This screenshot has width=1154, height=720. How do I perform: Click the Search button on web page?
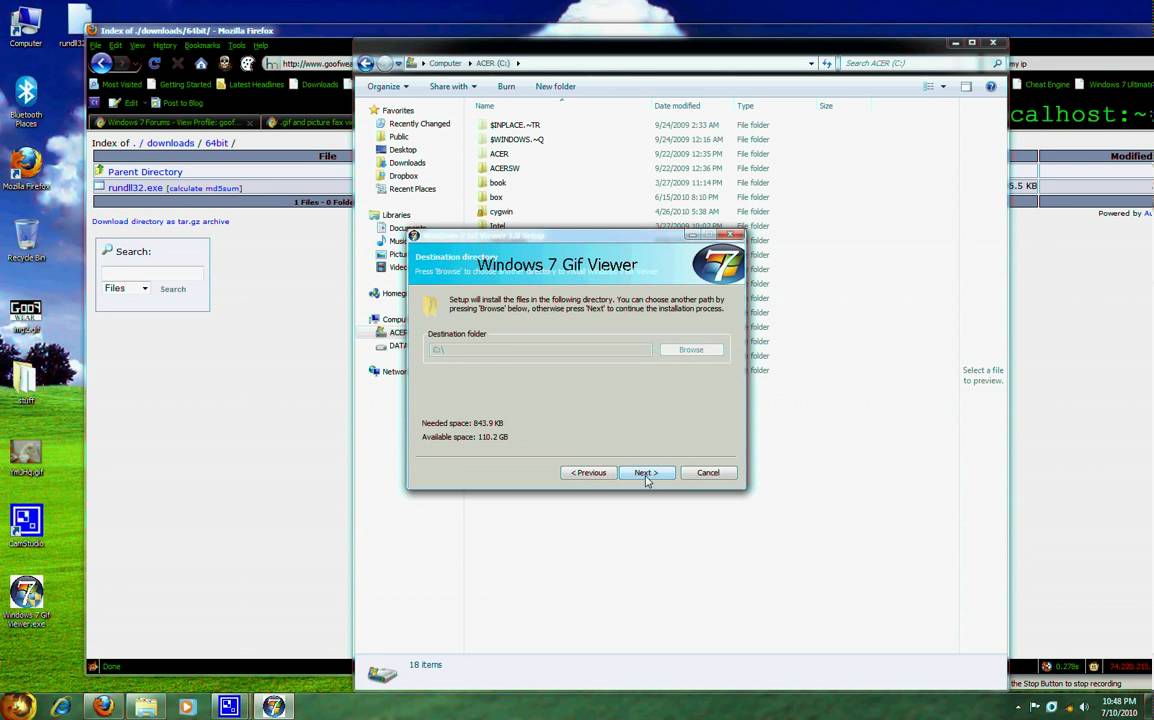pyautogui.click(x=173, y=289)
